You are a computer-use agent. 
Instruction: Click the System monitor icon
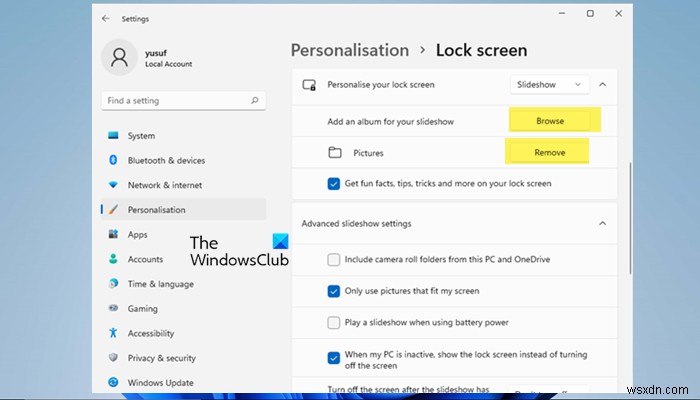coord(113,135)
